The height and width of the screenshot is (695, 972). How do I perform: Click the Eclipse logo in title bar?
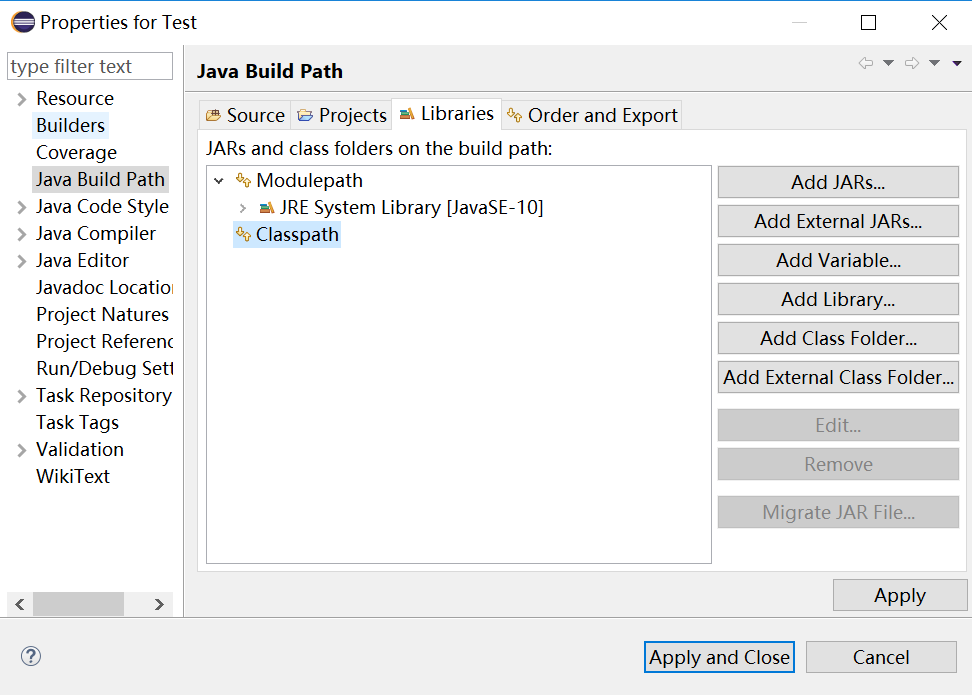coord(22,22)
